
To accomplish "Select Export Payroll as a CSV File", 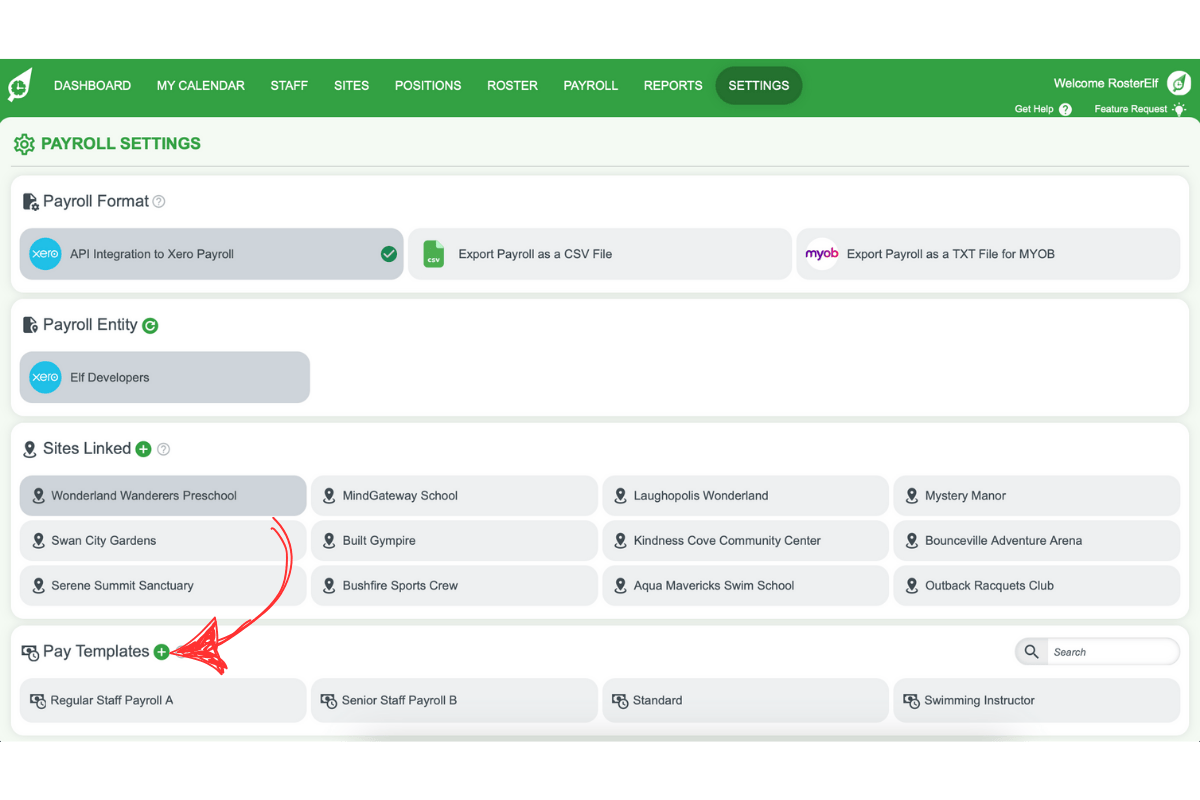I will pyautogui.click(x=599, y=254).
